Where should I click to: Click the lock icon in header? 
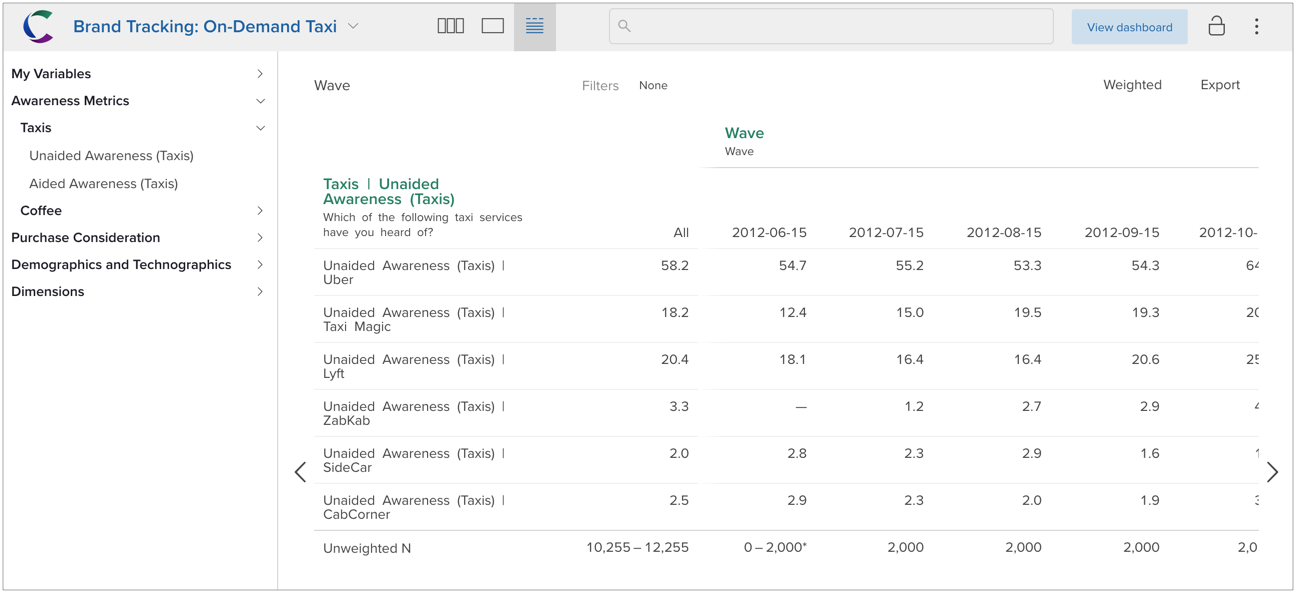point(1216,26)
